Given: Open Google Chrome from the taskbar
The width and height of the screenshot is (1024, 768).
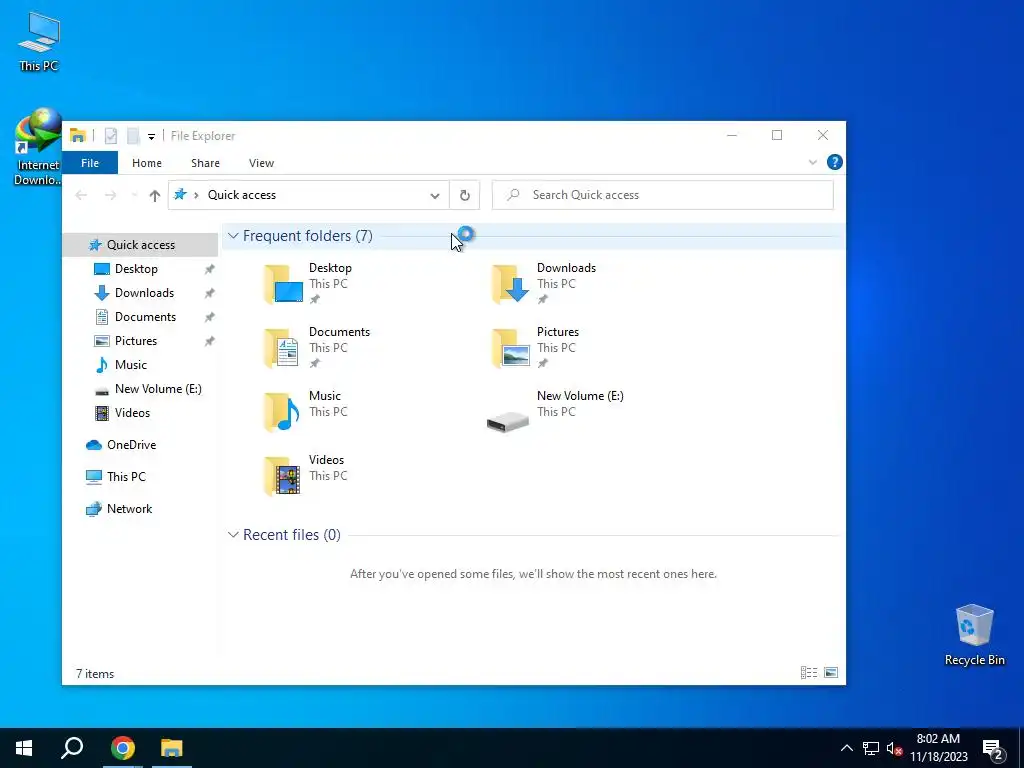Looking at the screenshot, I should 123,748.
